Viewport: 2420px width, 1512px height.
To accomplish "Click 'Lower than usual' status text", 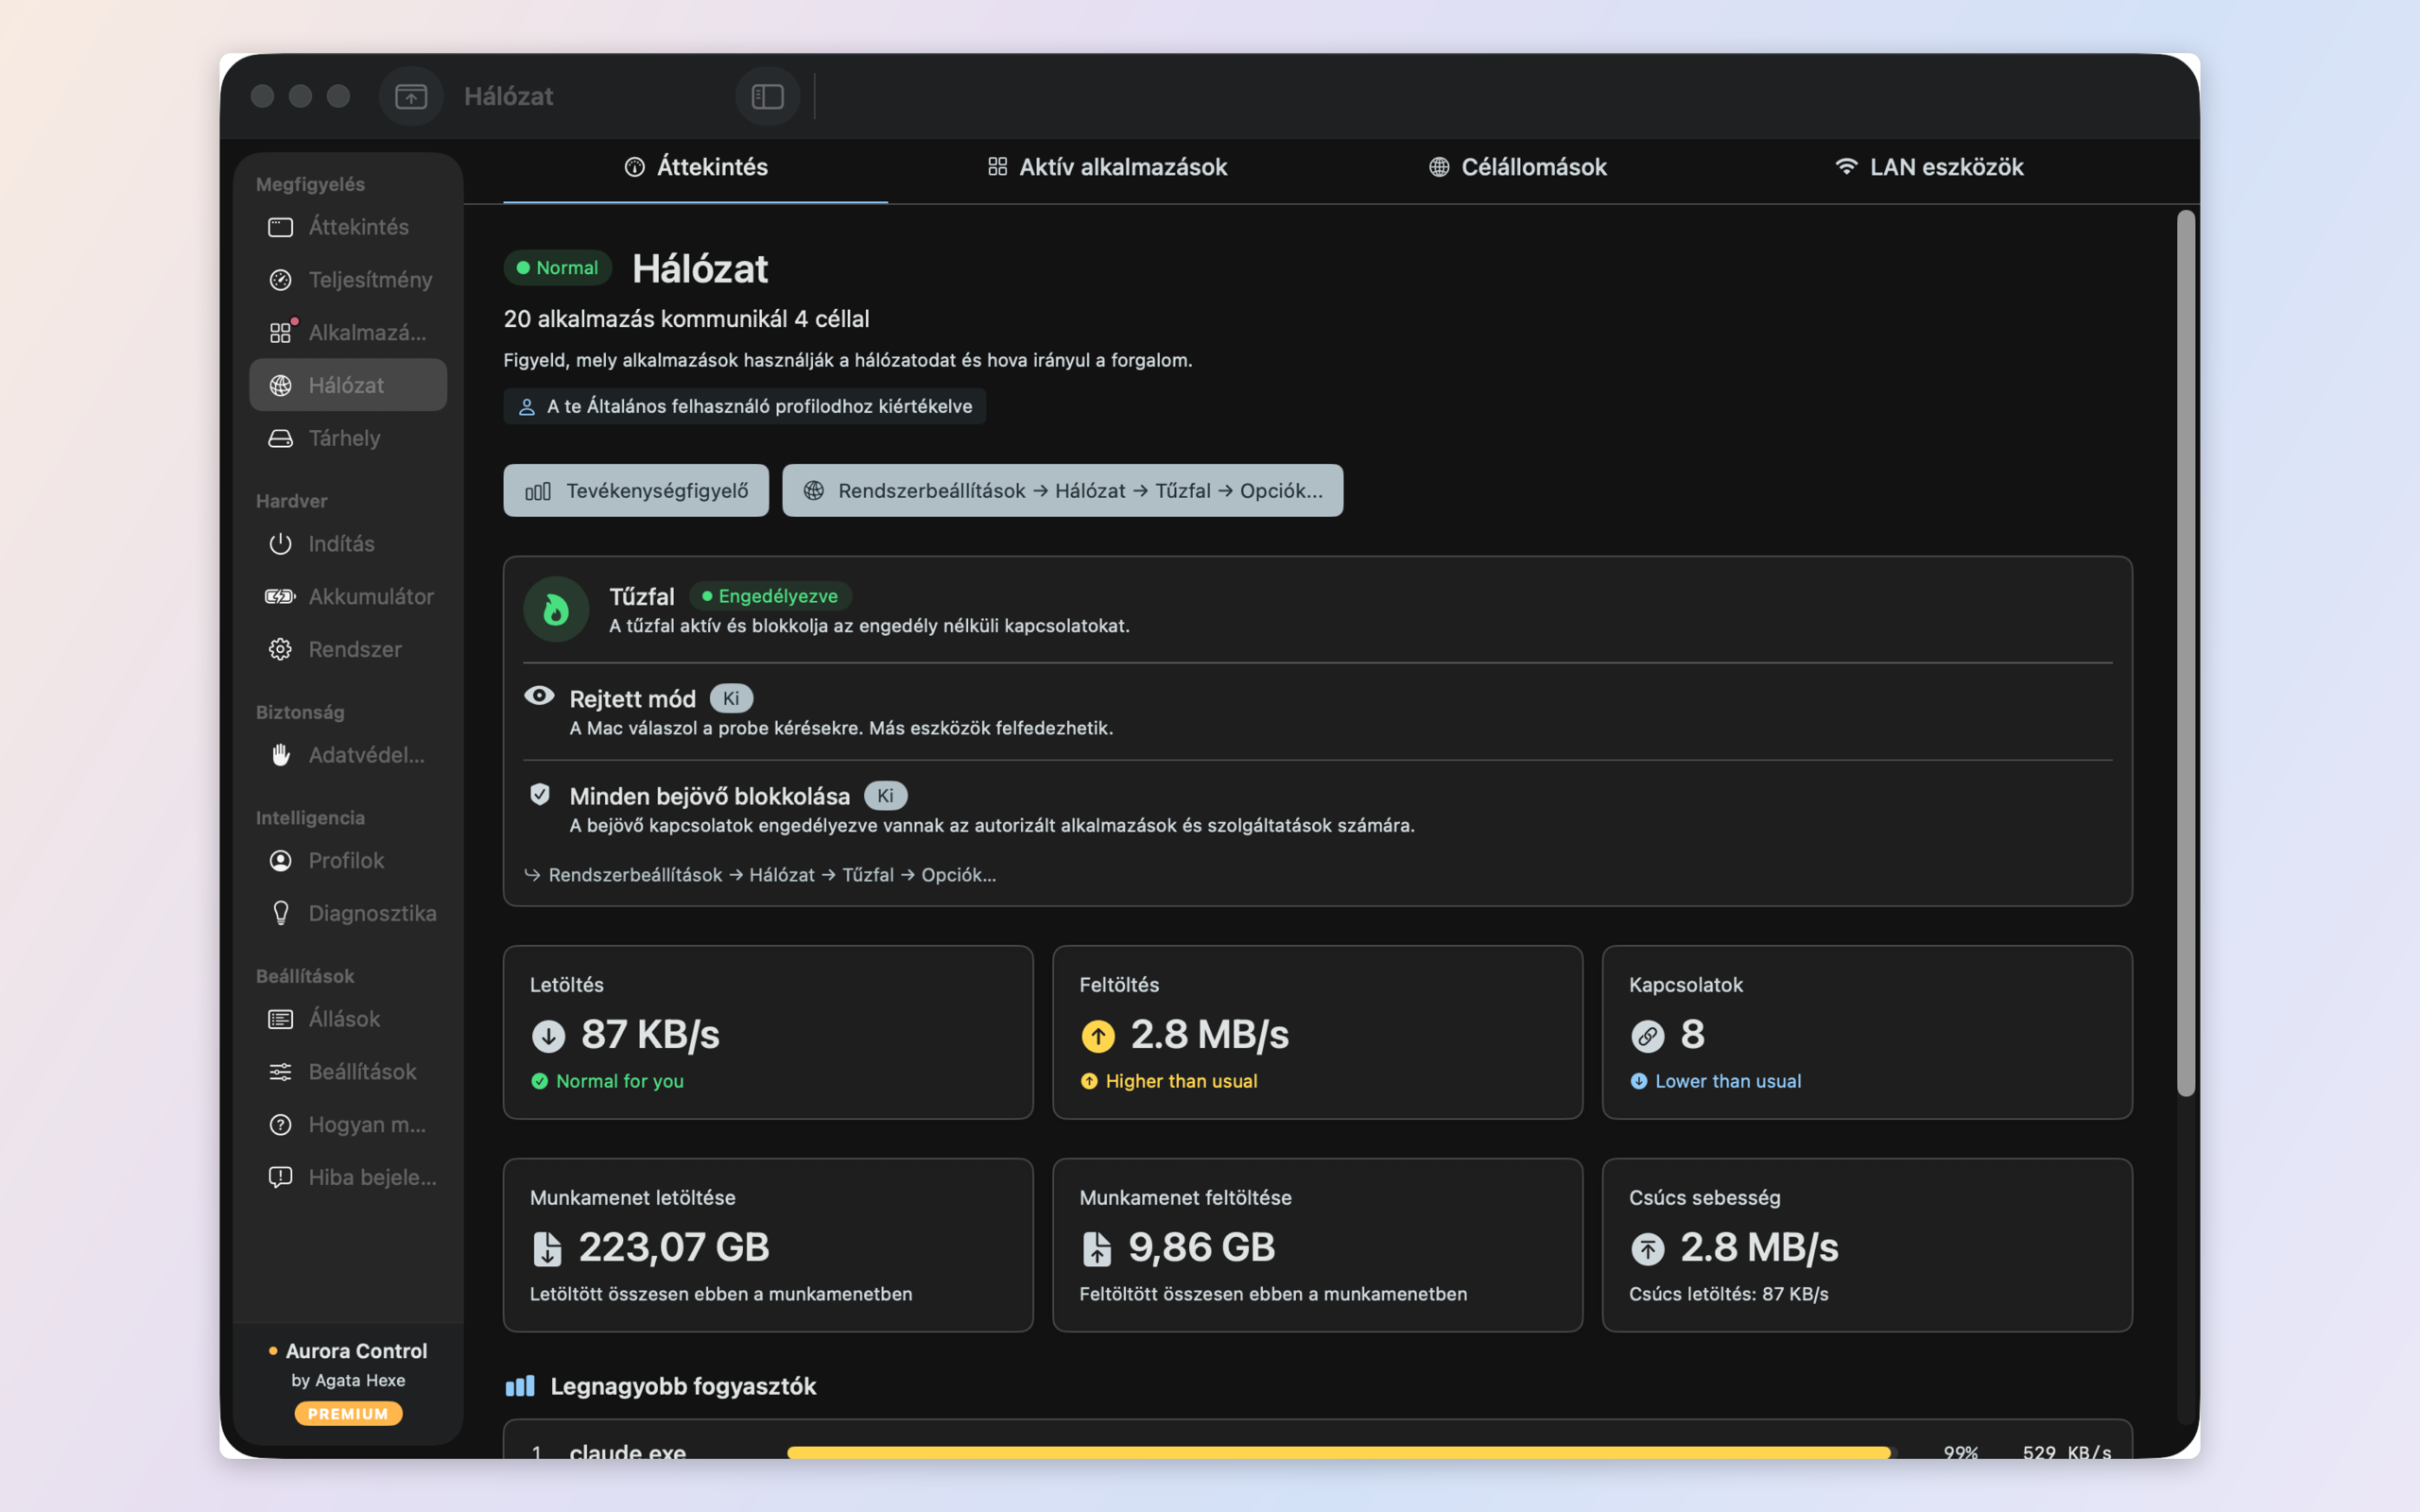I will 1728,1081.
